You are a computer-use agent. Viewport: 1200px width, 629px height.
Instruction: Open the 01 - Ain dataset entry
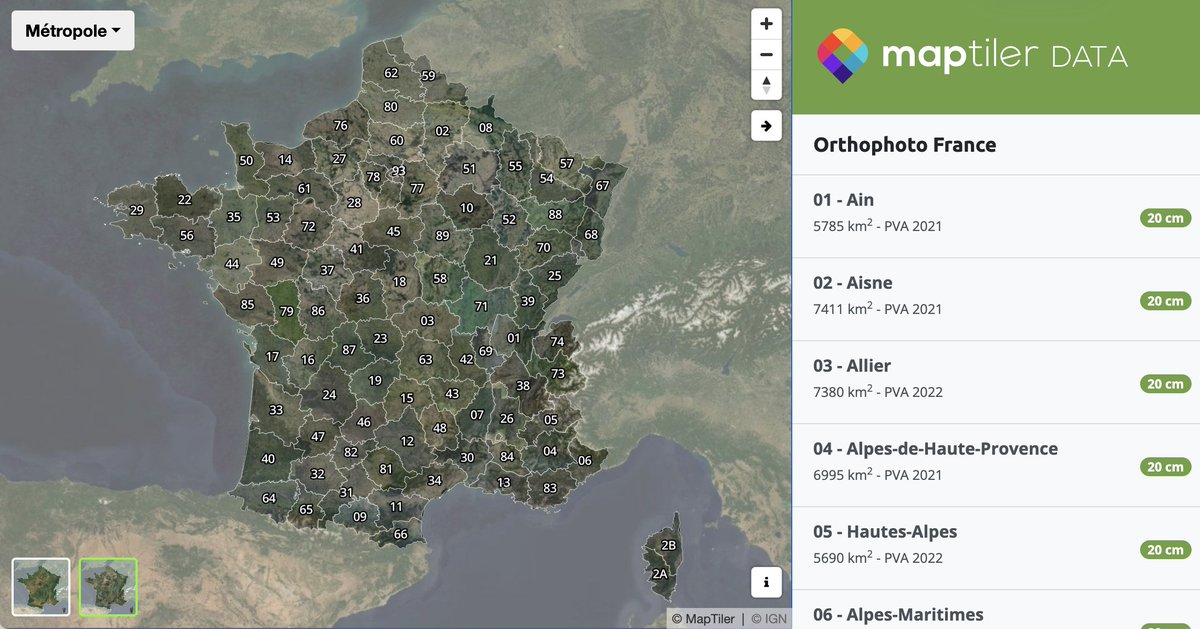(x=996, y=216)
